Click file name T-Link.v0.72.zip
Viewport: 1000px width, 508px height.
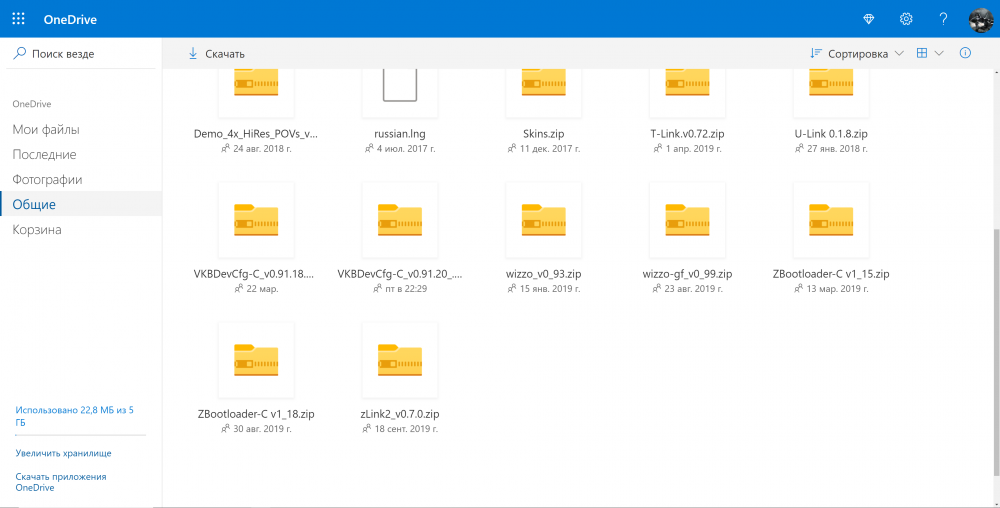pyautogui.click(x=688, y=134)
